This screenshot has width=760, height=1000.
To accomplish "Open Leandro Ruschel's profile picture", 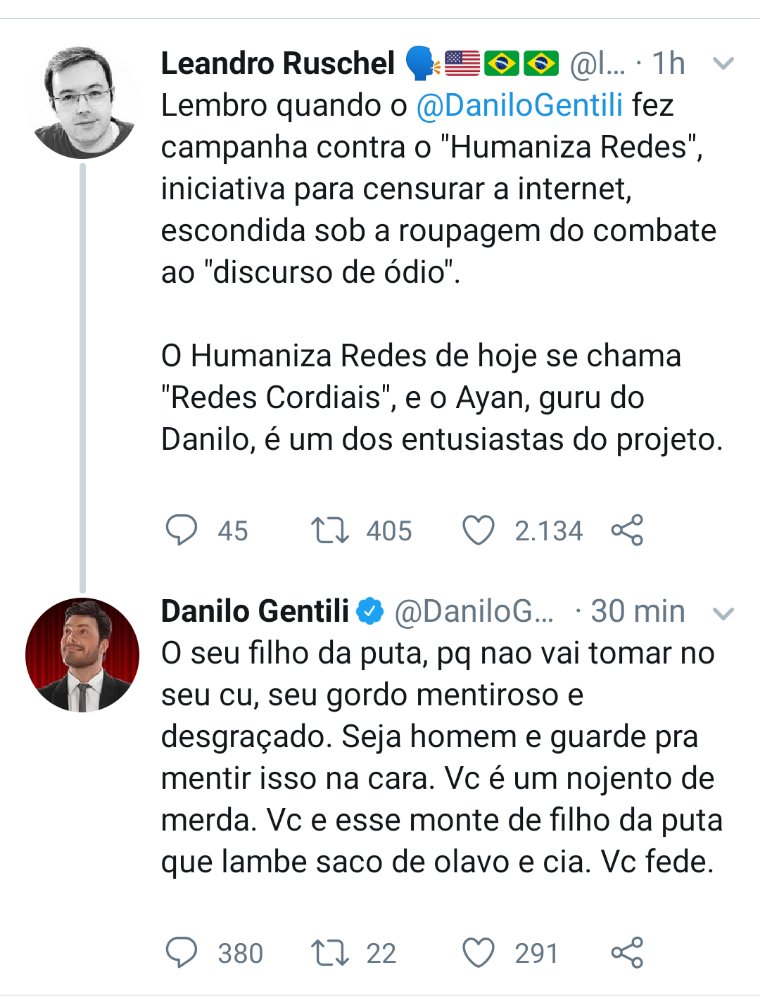I will click(81, 101).
